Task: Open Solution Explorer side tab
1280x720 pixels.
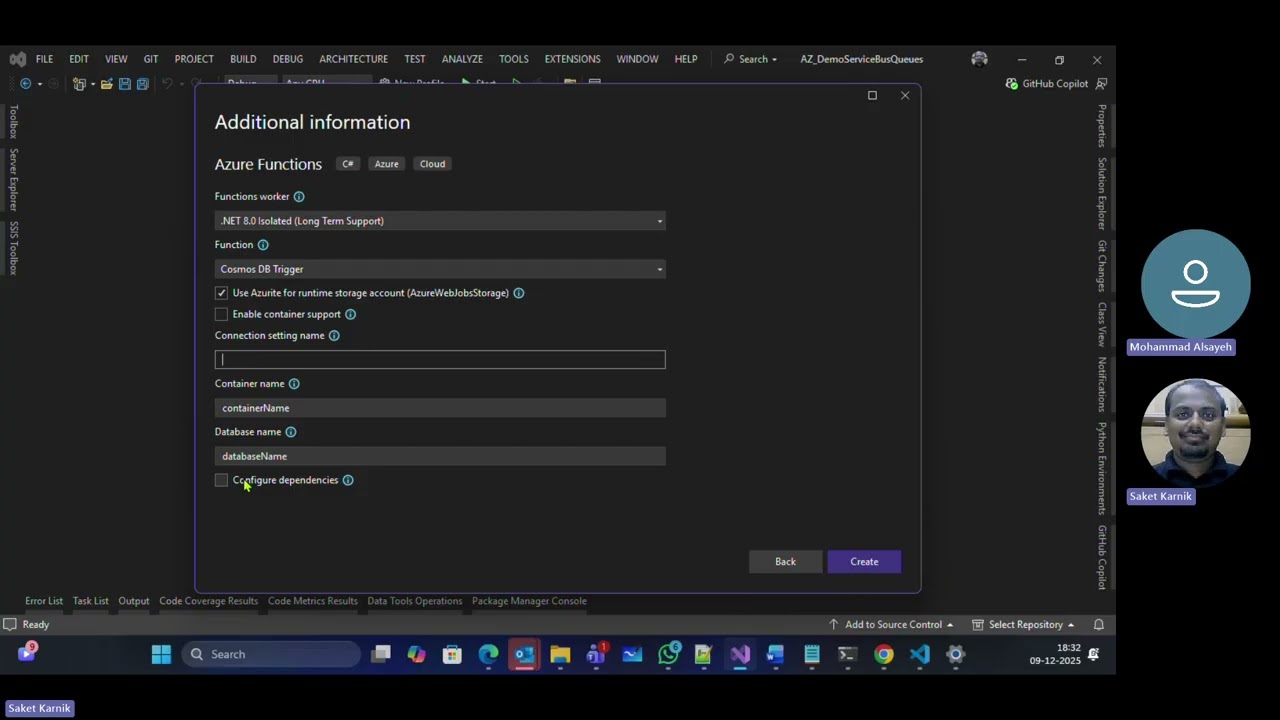Action: coord(1102,193)
